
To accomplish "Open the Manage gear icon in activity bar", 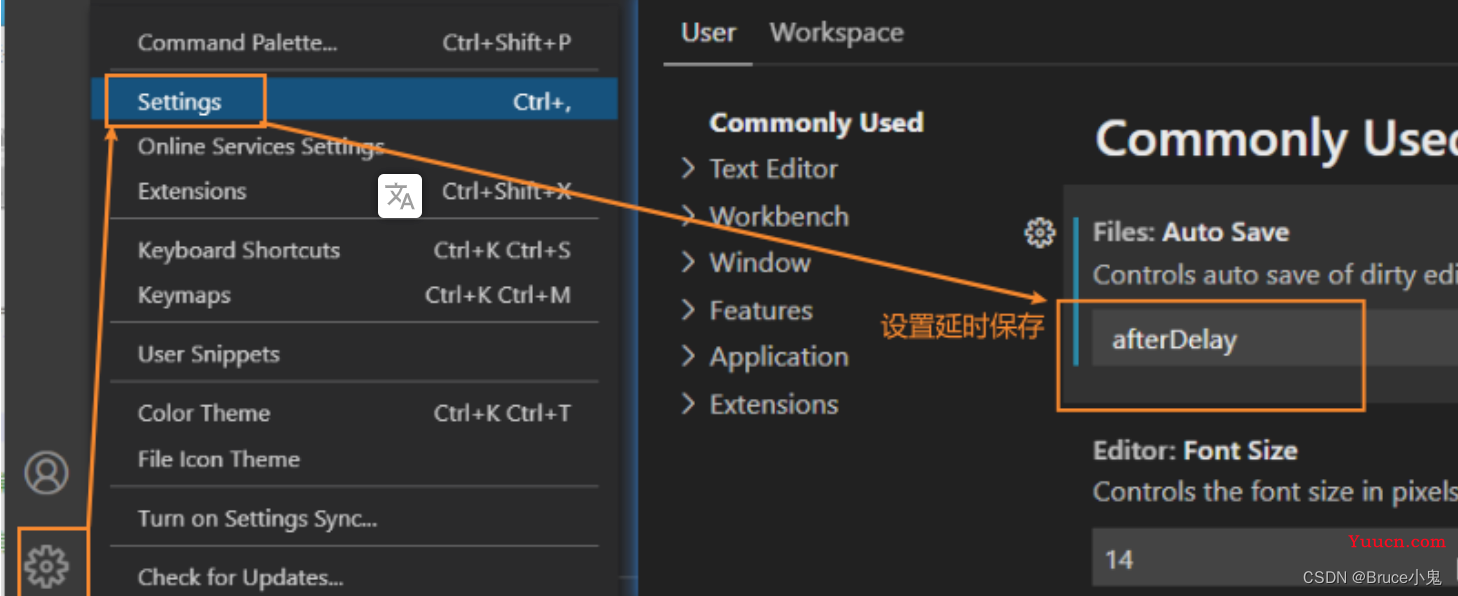I will [46, 566].
